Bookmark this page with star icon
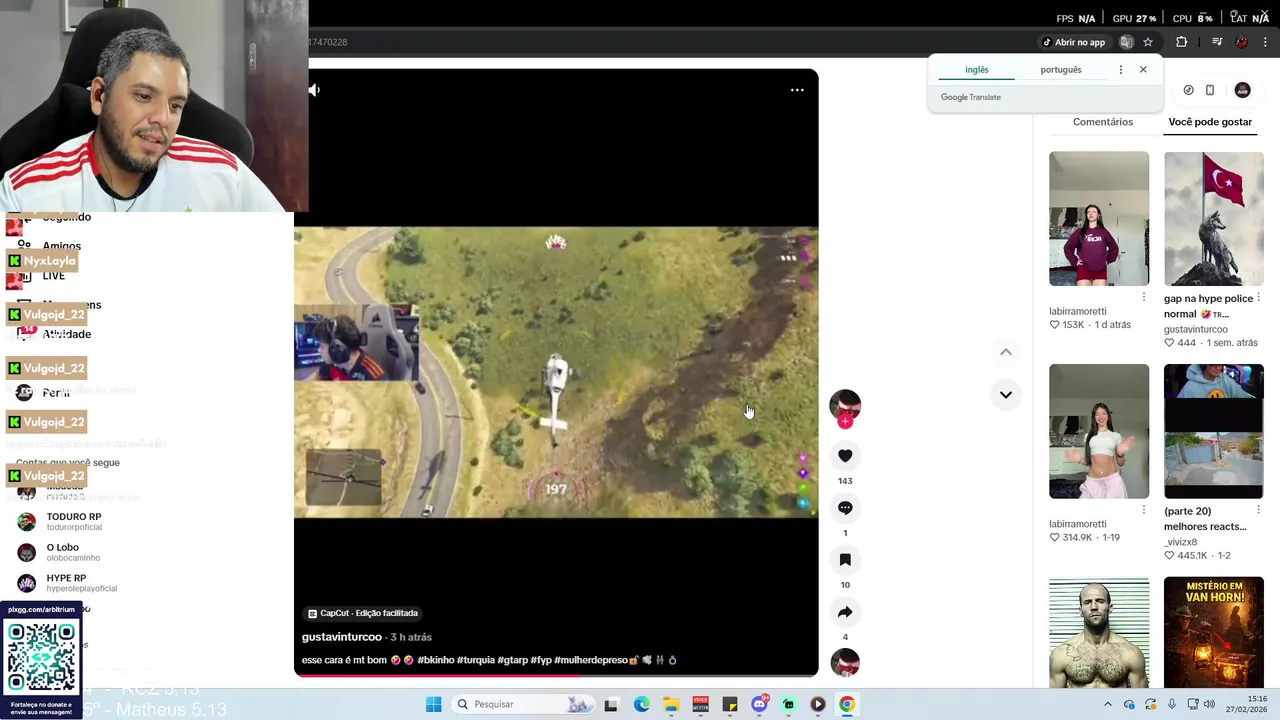Viewport: 1280px width, 720px height. point(1148,42)
